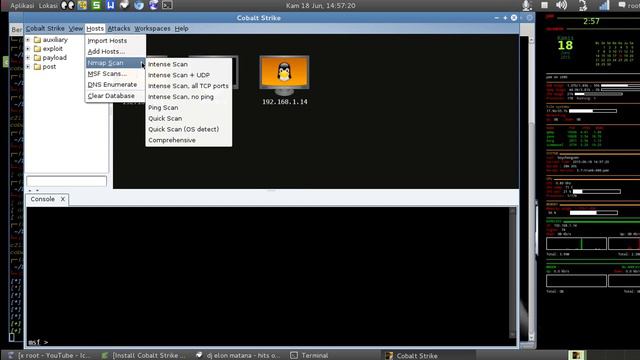Viewport: 640px width, 360px height.
Task: Open the Help menu
Action: point(182,29)
